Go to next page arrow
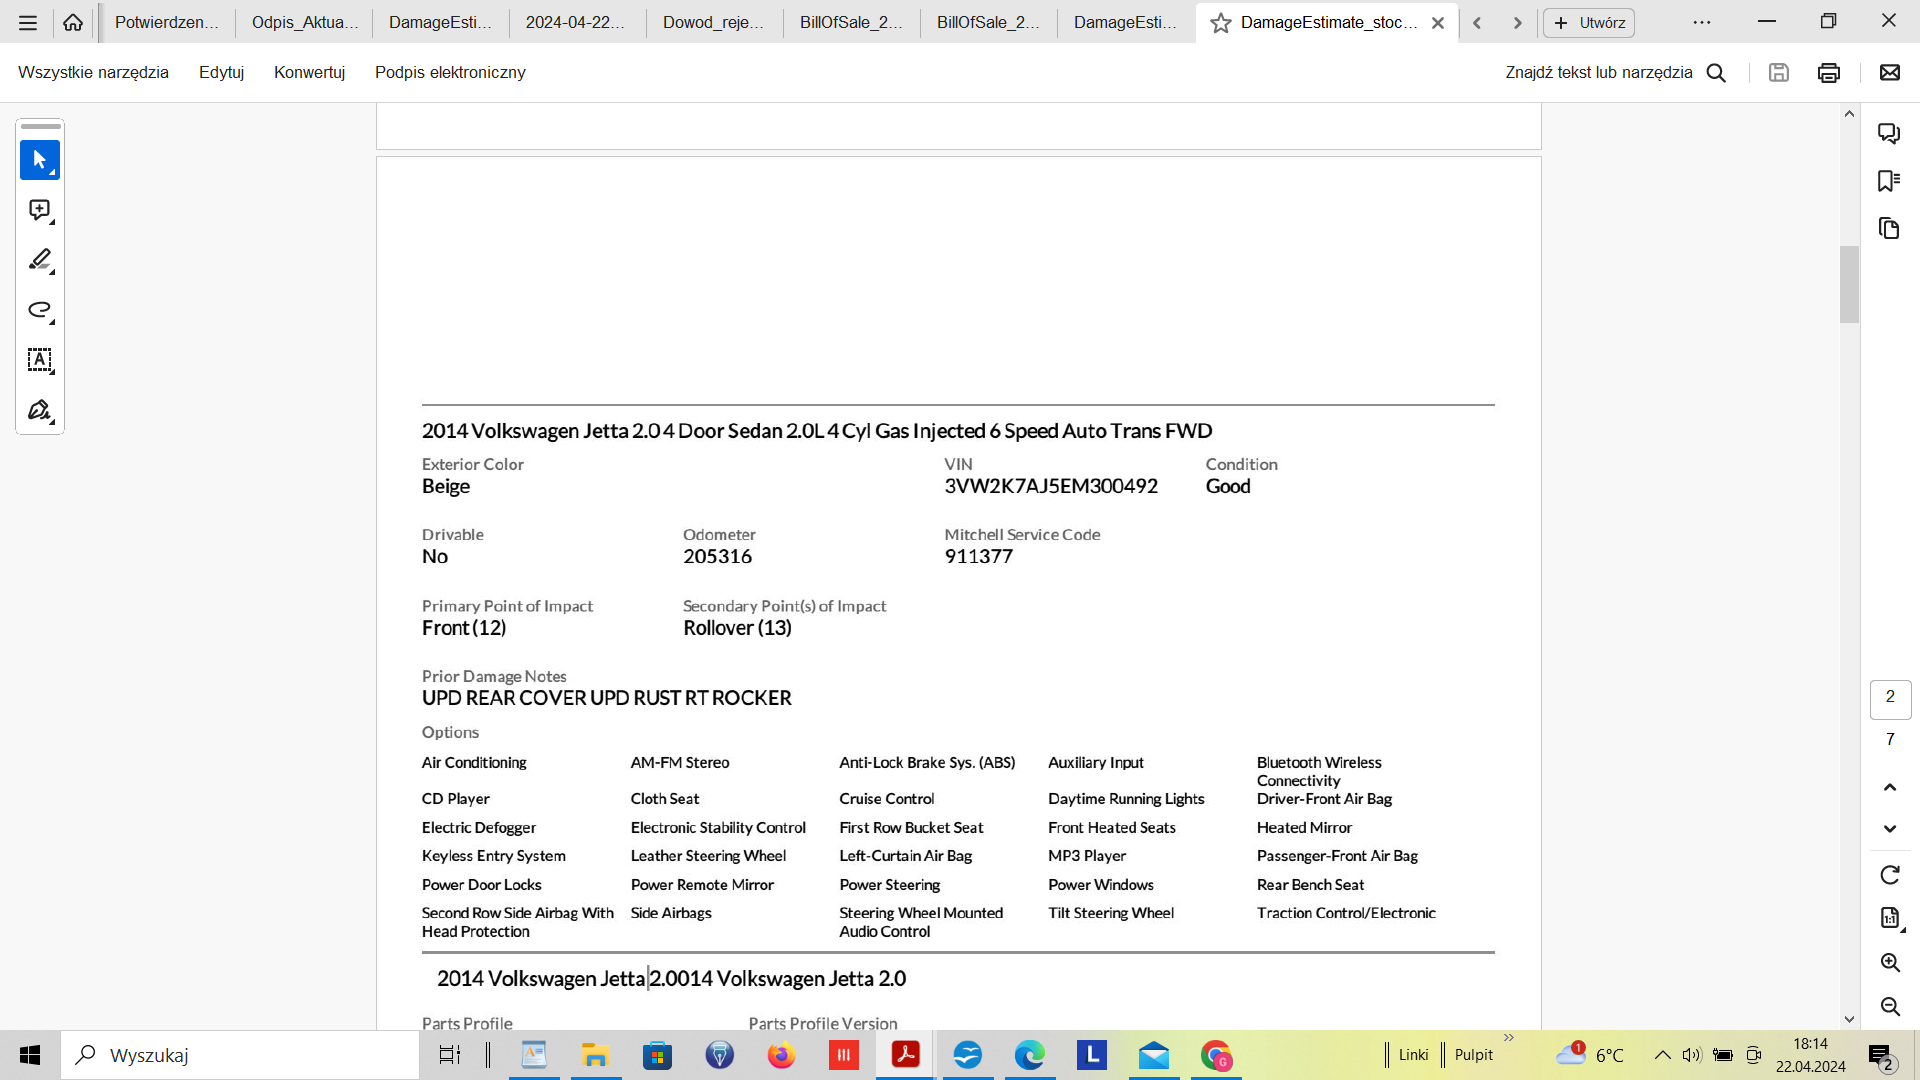Viewport: 1920px width, 1080px height. (x=1890, y=828)
